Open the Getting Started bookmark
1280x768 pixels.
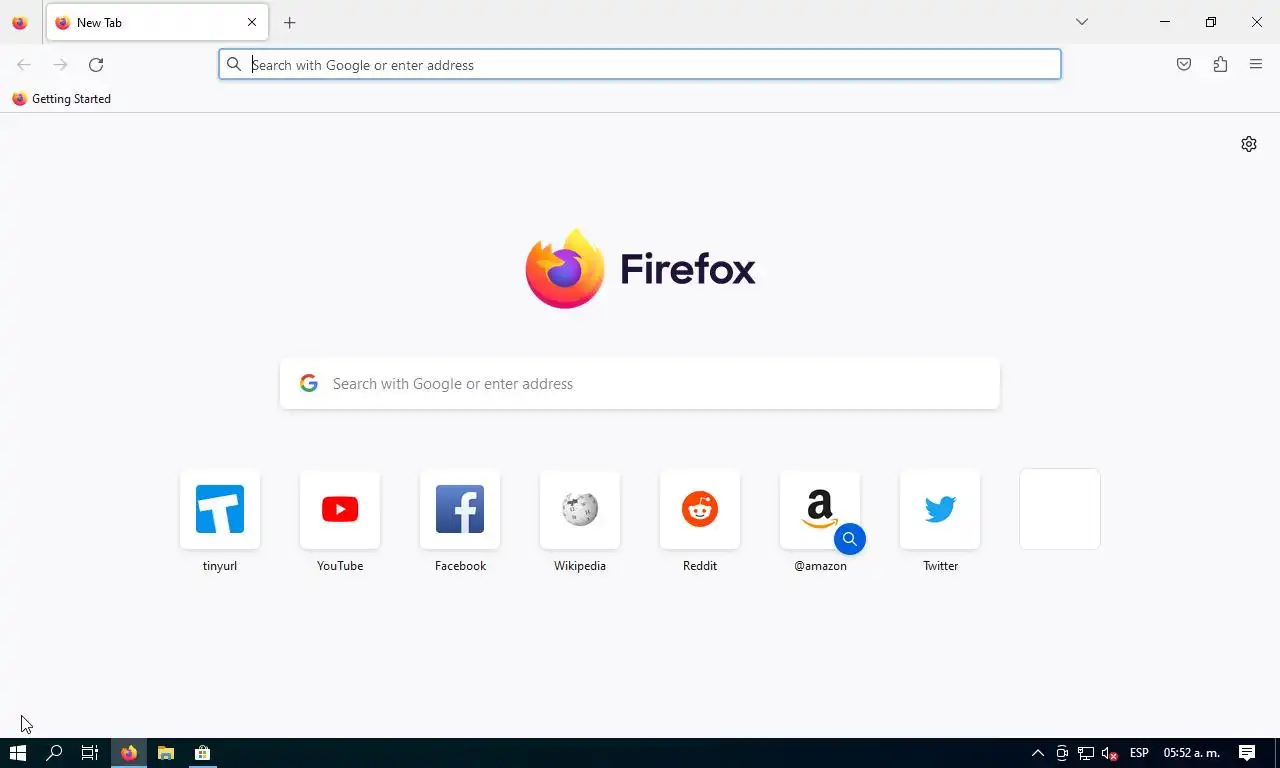(61, 99)
